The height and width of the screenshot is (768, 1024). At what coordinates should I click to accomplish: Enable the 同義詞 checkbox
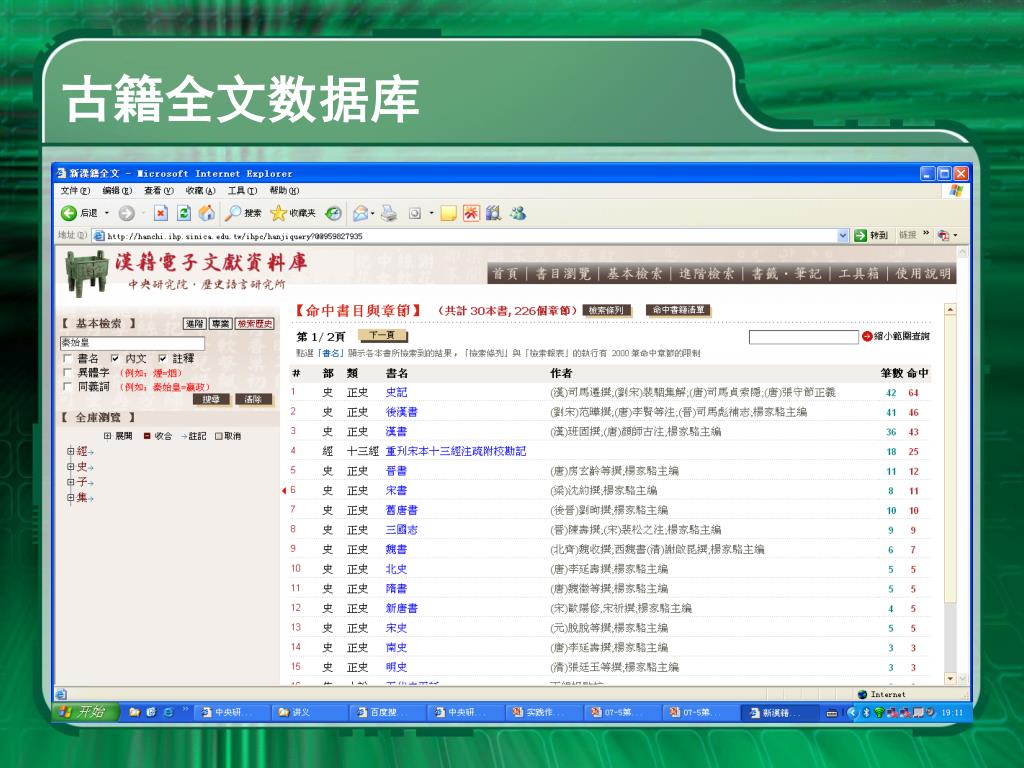(x=67, y=387)
